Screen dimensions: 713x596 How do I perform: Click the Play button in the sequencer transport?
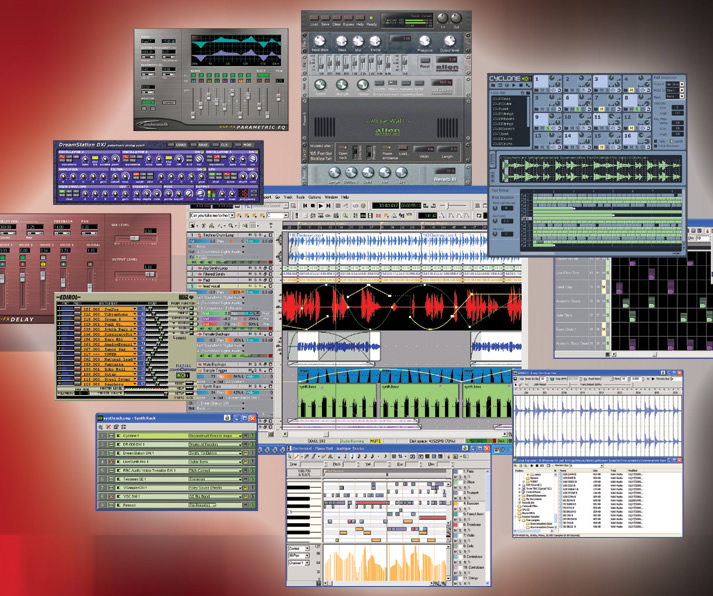pos(321,205)
